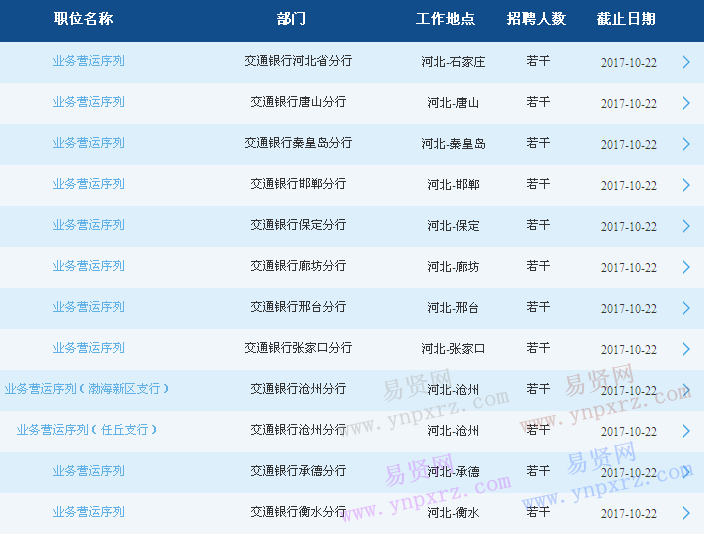Select the 工作地点 column header
This screenshot has height=544, width=704.
click(445, 20)
